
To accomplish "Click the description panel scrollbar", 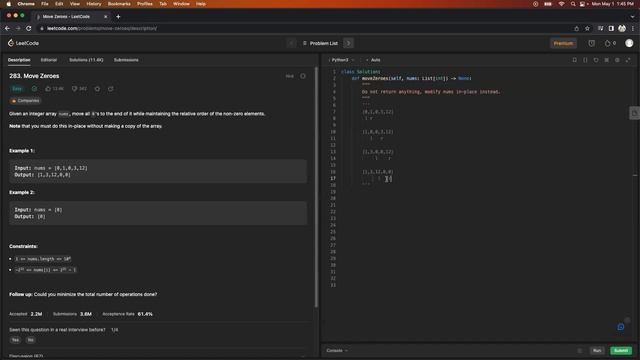I will pos(316,188).
